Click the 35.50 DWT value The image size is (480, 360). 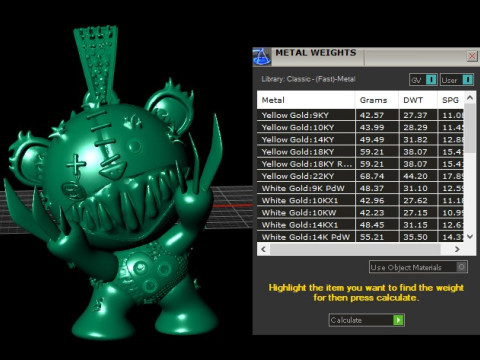coord(415,237)
